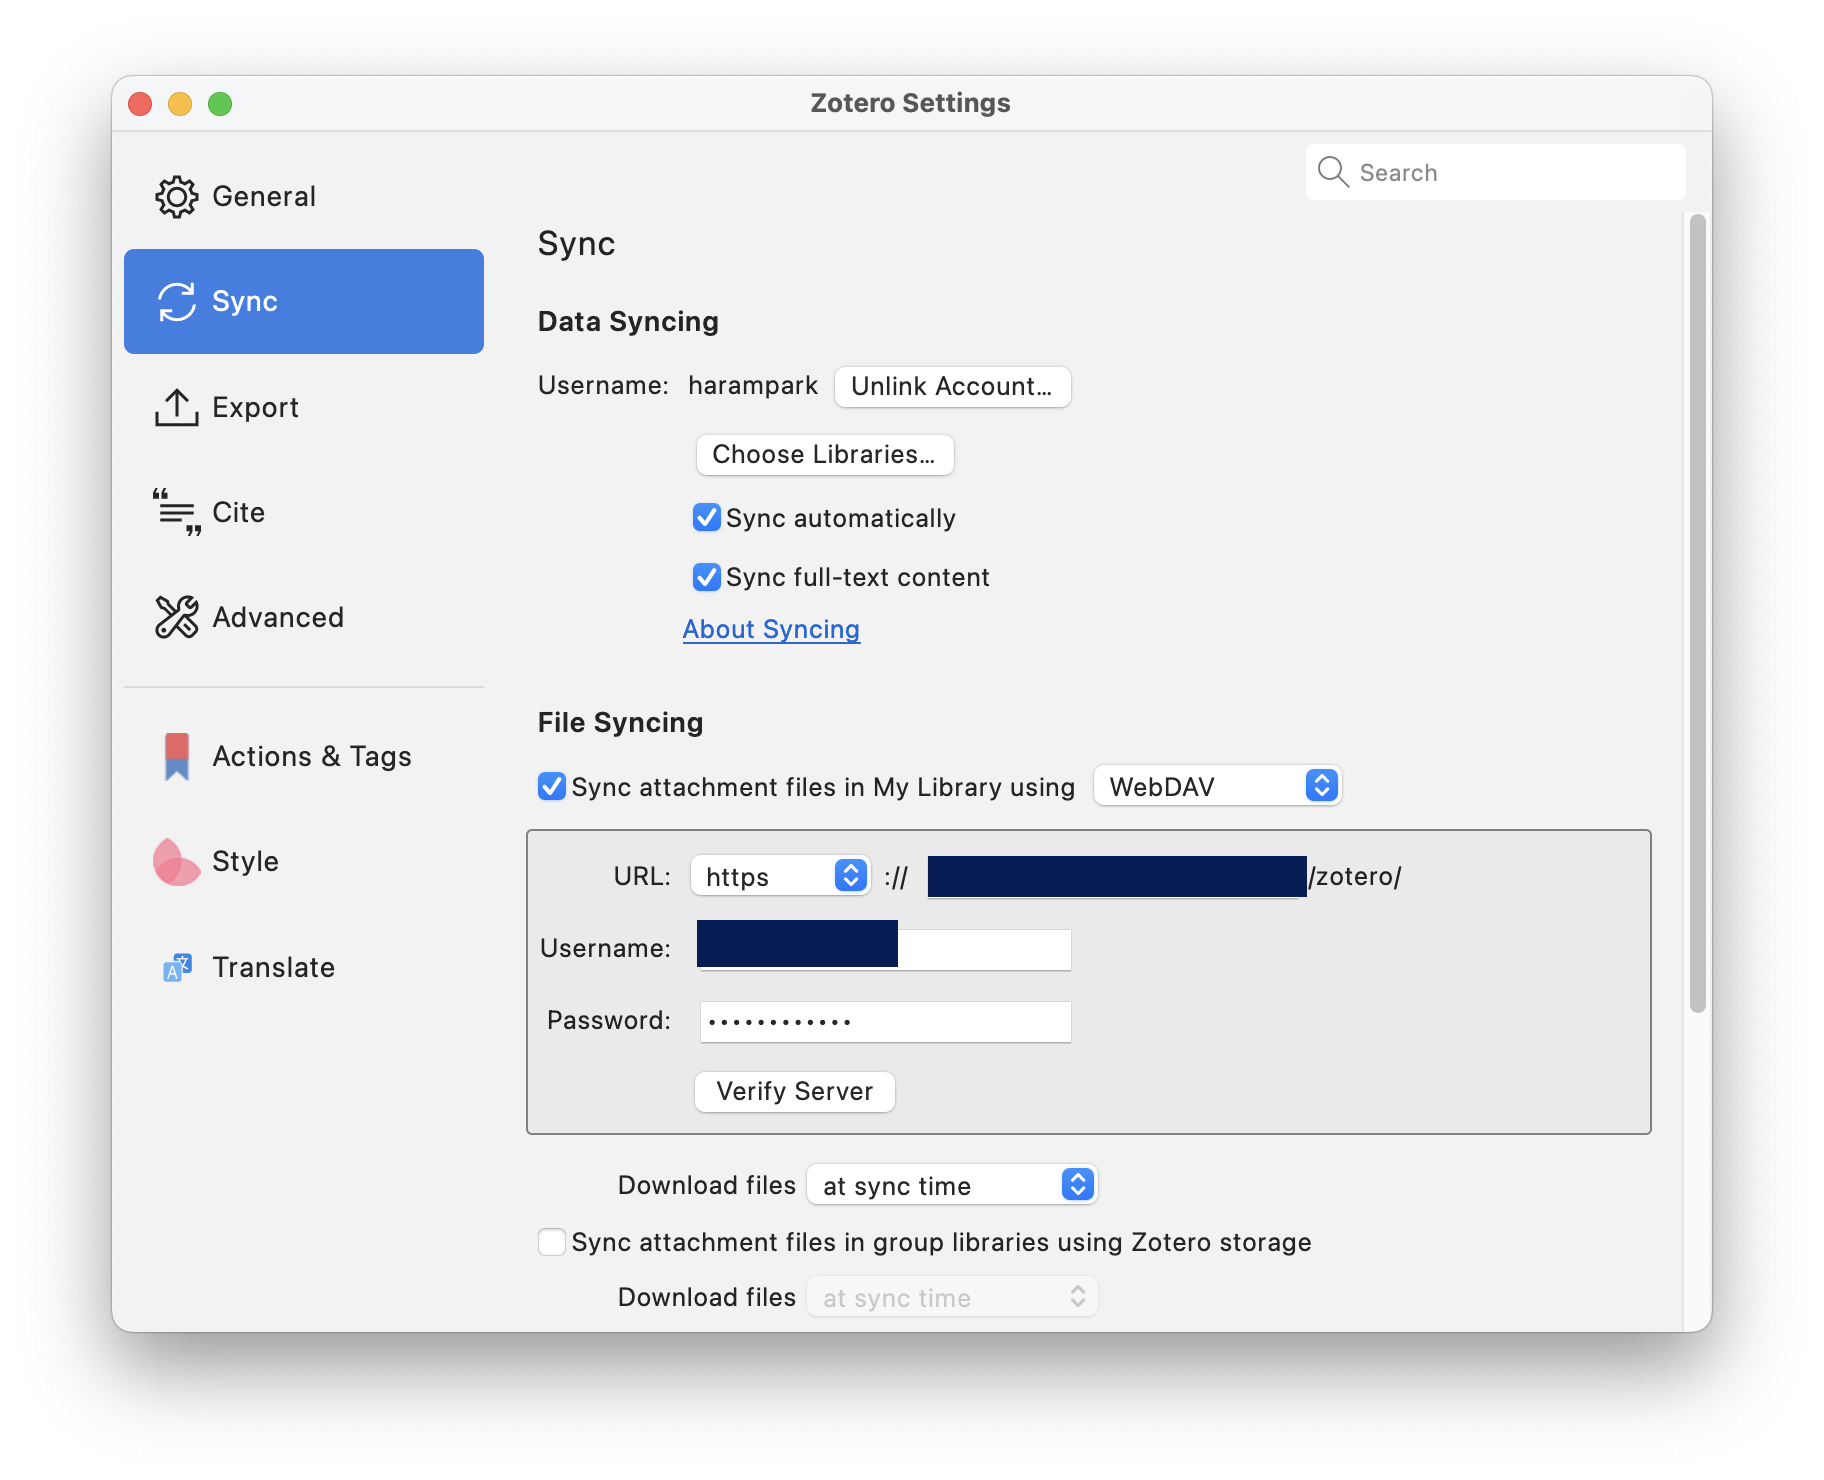Switch to the General pane label
The height and width of the screenshot is (1480, 1824).
click(264, 196)
